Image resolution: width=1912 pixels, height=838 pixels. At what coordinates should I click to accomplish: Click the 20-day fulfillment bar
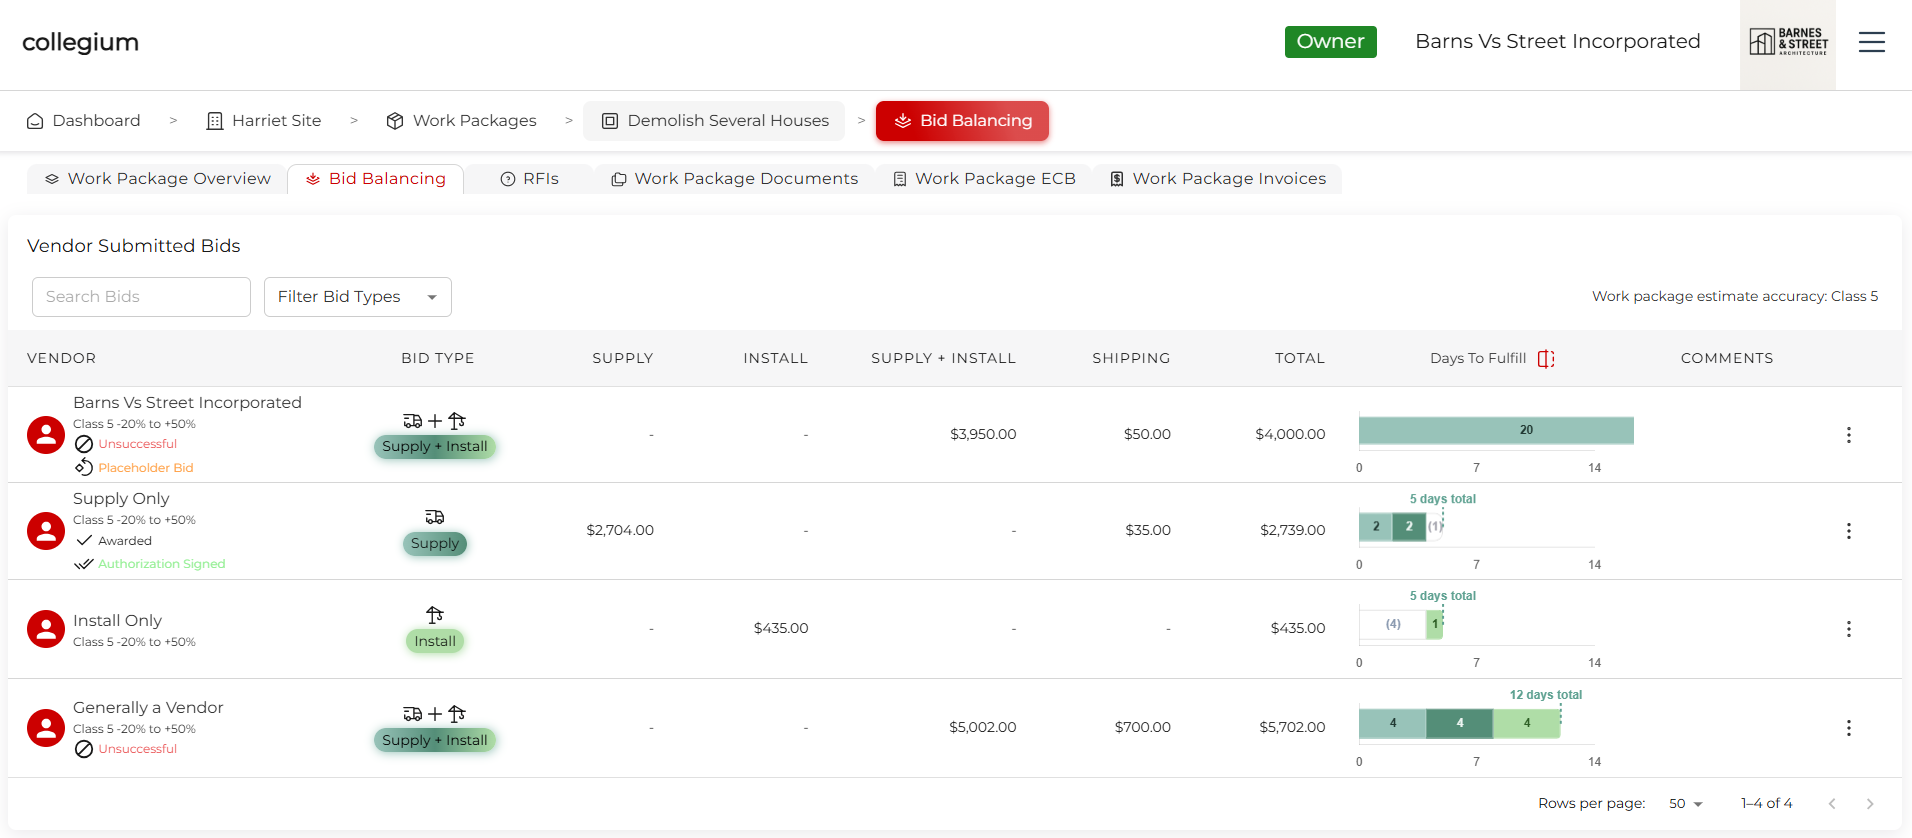click(1496, 430)
